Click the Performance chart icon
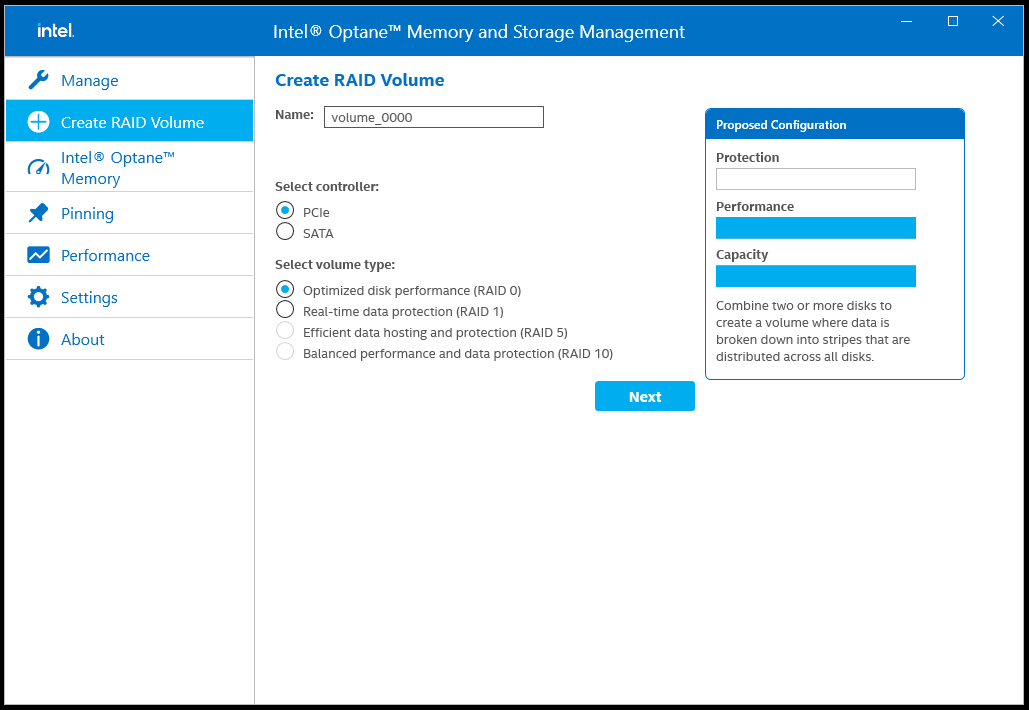The height and width of the screenshot is (710, 1029). (x=38, y=255)
